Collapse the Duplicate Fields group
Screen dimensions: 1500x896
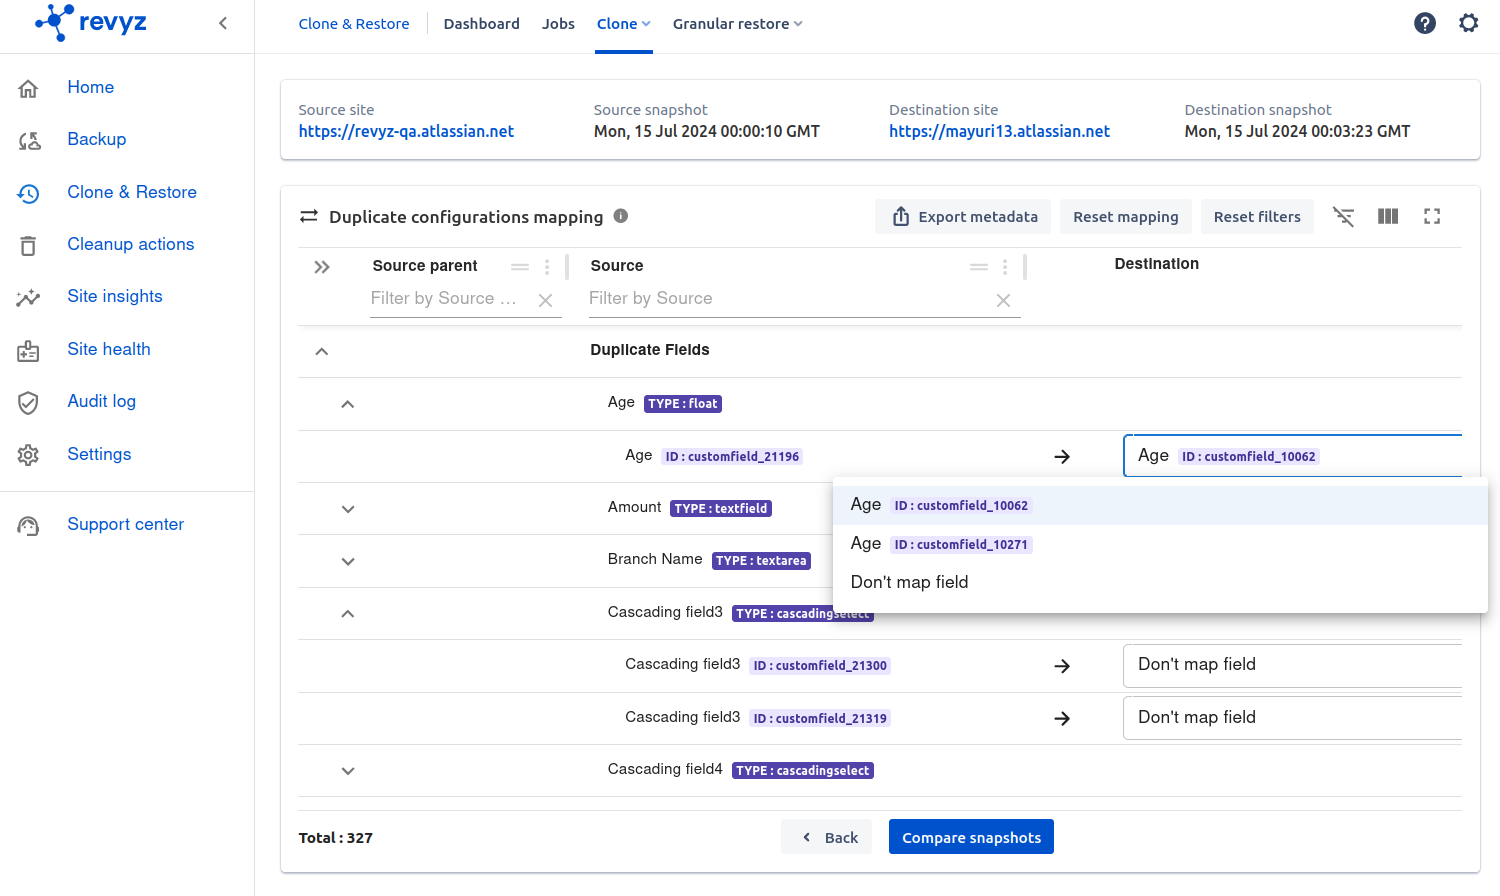(321, 351)
